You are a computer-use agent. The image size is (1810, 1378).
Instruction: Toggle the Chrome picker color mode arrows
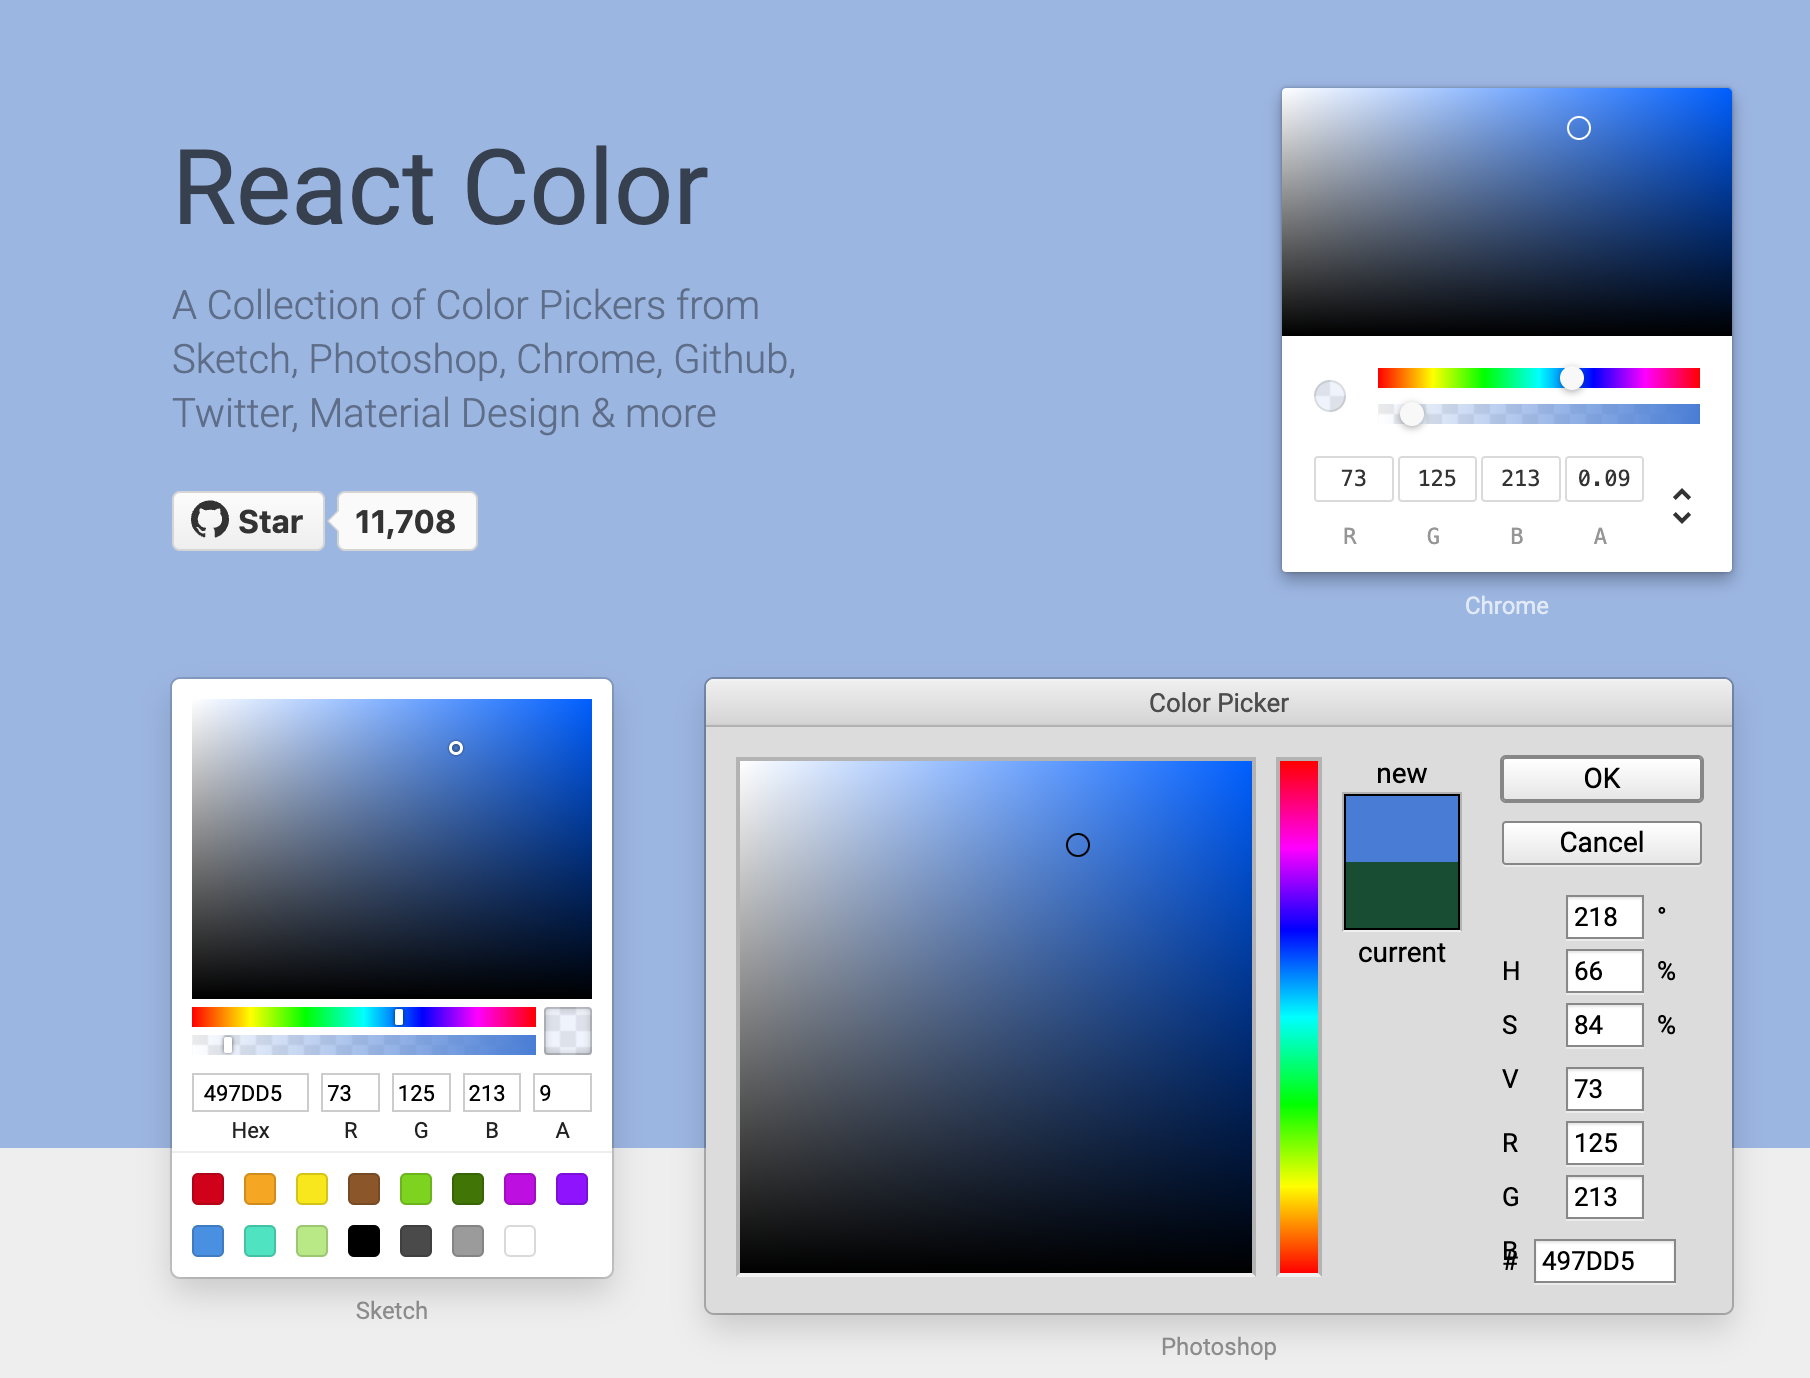coord(1682,506)
